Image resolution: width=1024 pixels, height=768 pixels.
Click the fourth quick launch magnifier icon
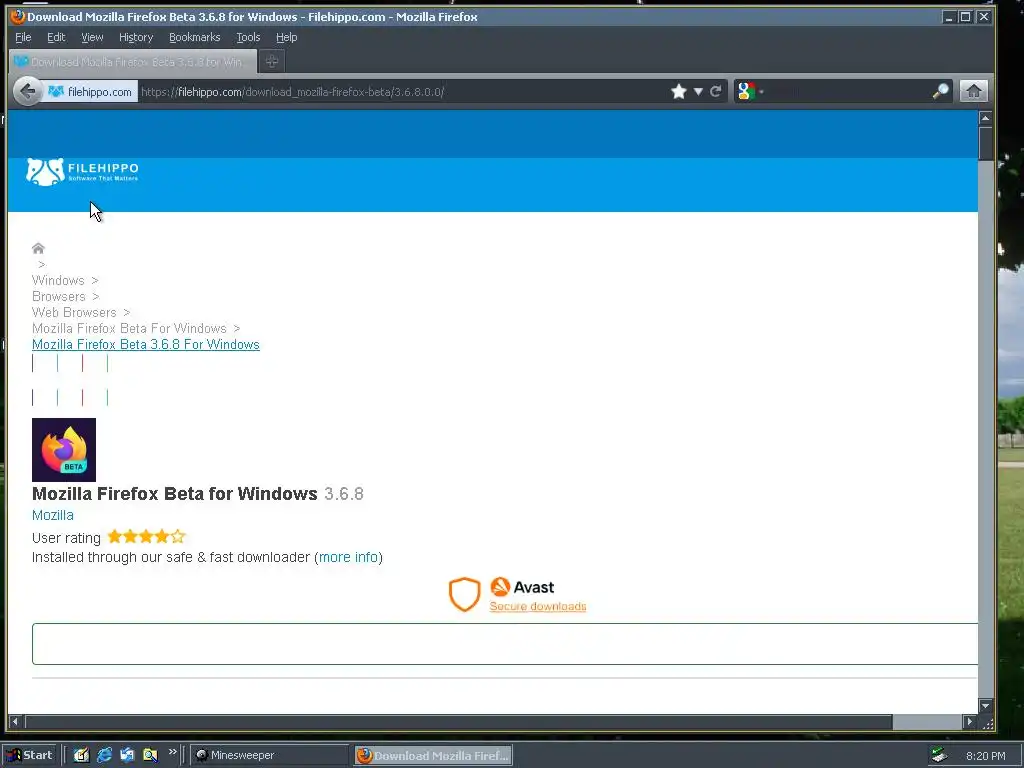tap(150, 755)
